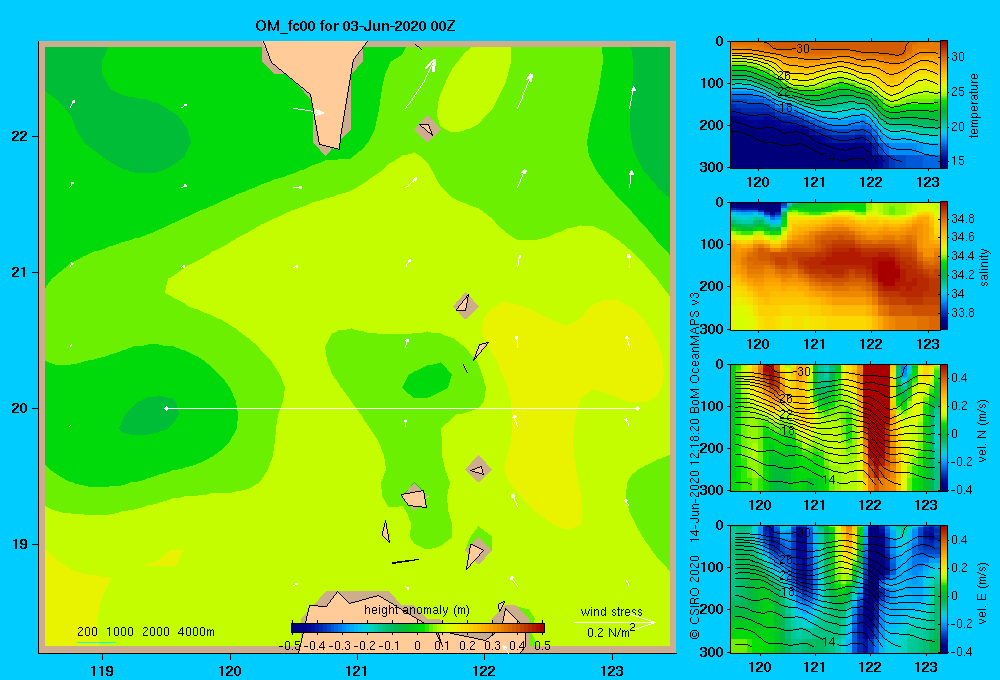Open the northward velocity section panel
Viewport: 1000px width, 680px height.
click(835, 427)
